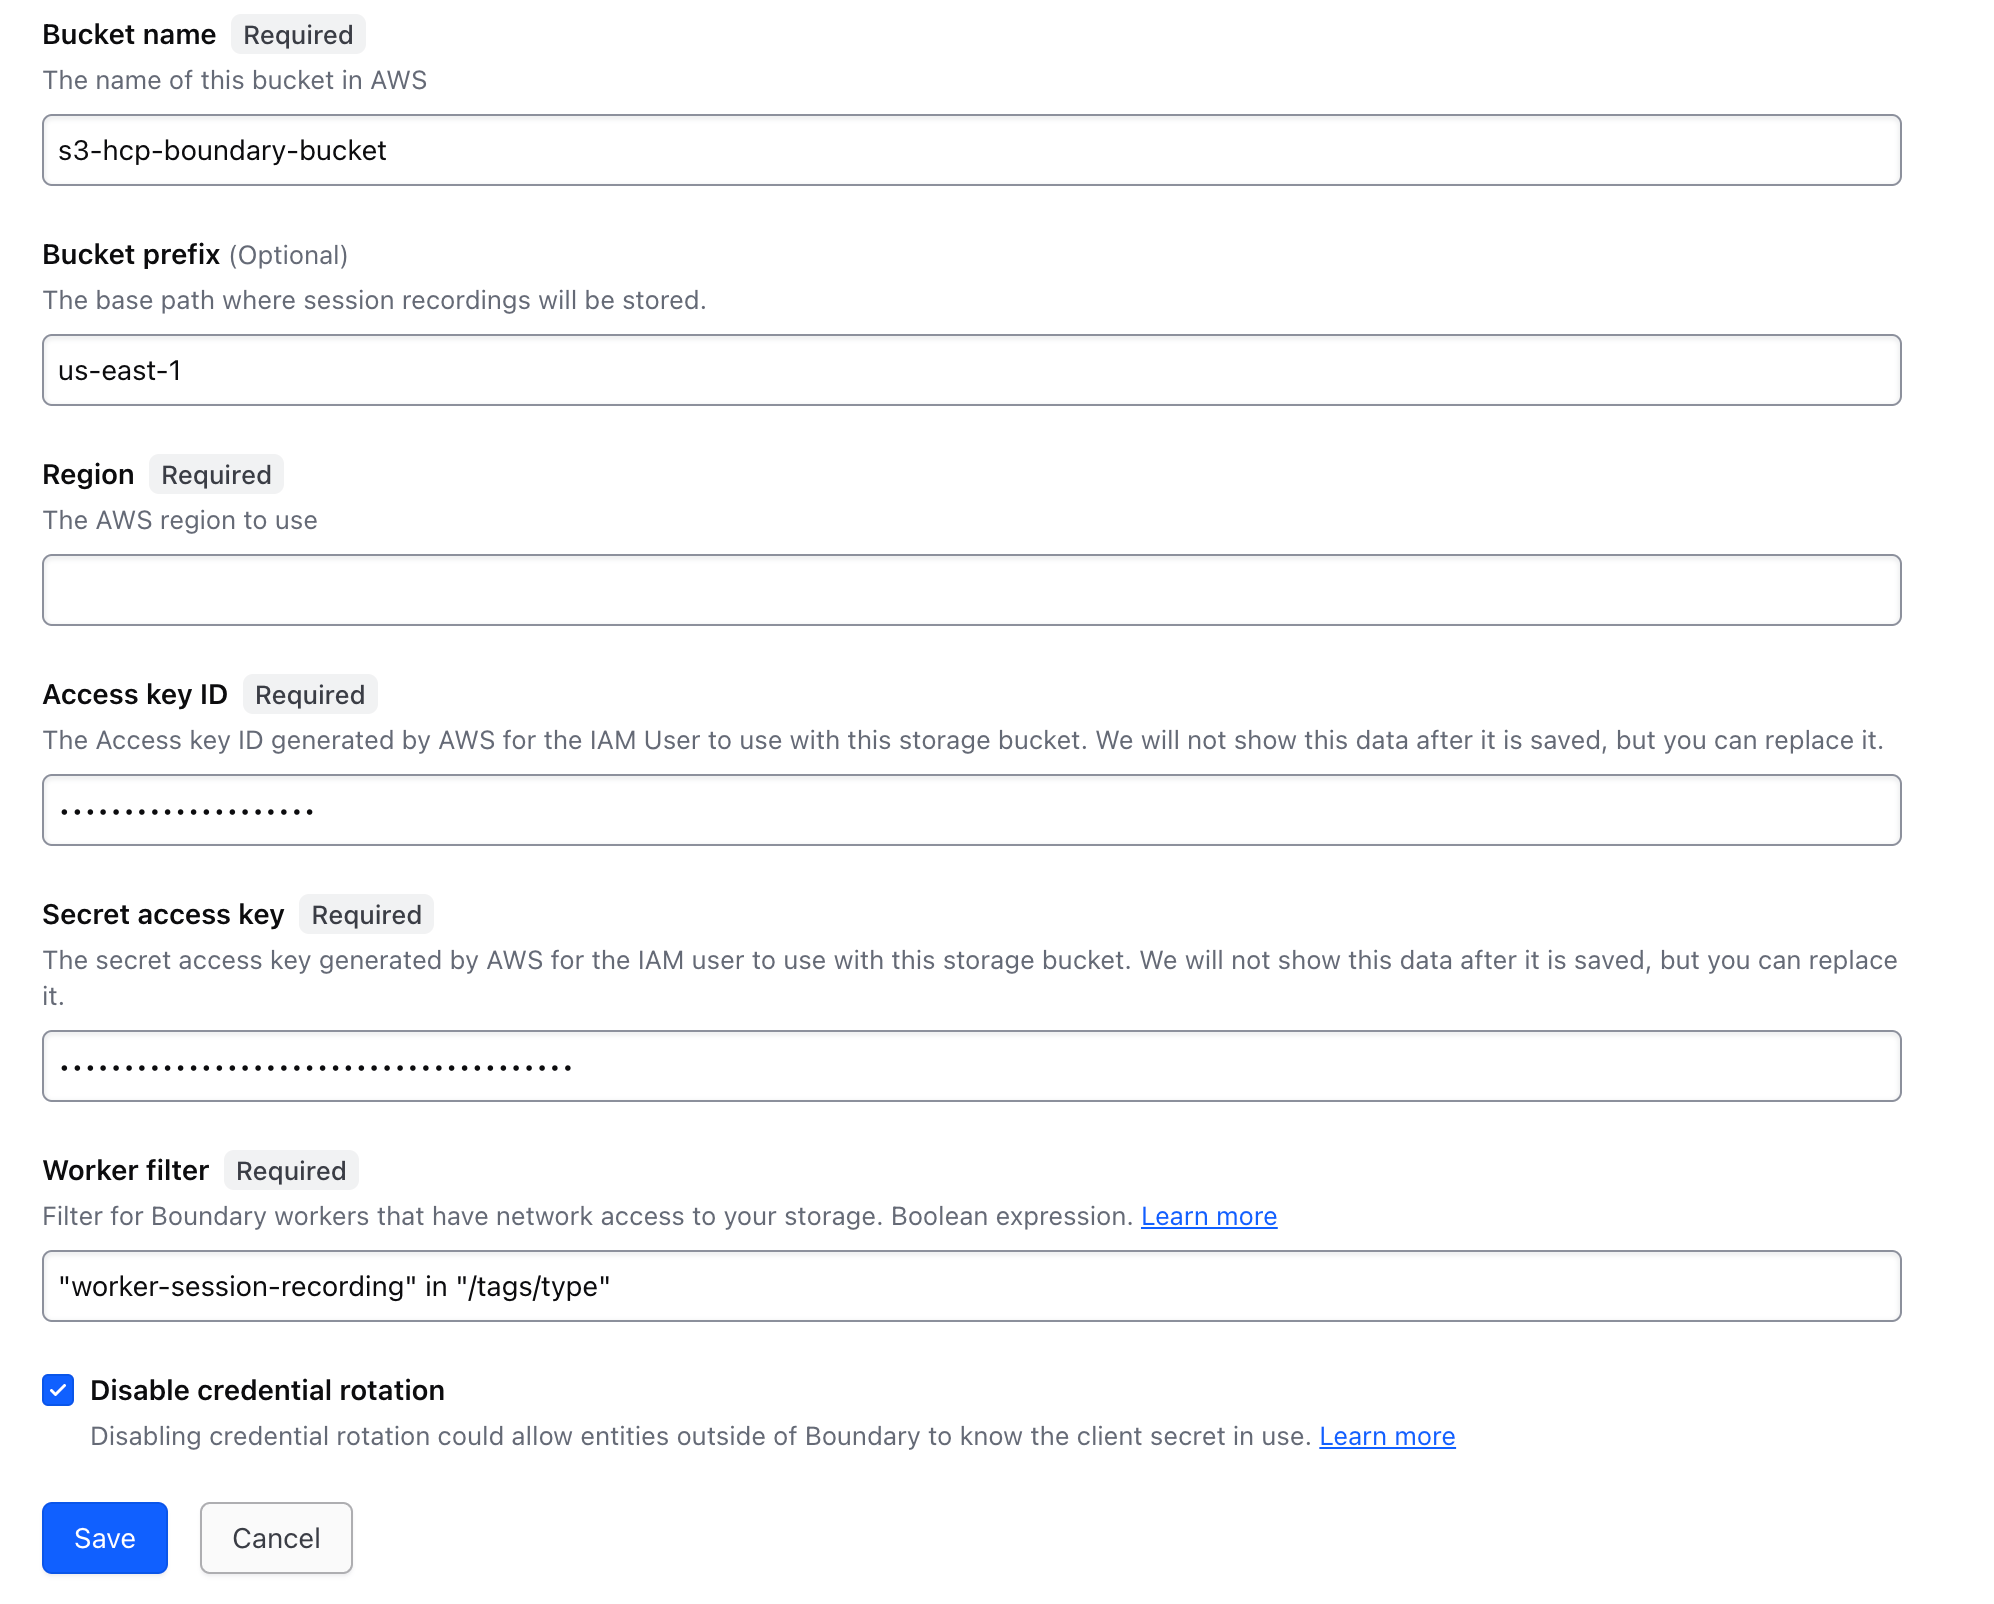Click the Disable credential rotation label text
This screenshot has height=1604, width=1994.
[267, 1390]
